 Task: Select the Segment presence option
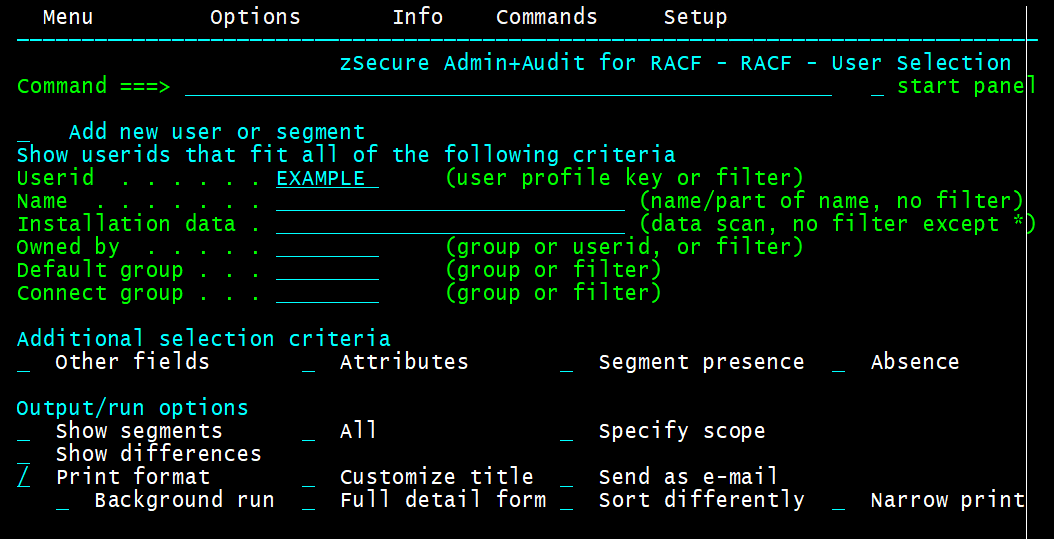(x=567, y=362)
